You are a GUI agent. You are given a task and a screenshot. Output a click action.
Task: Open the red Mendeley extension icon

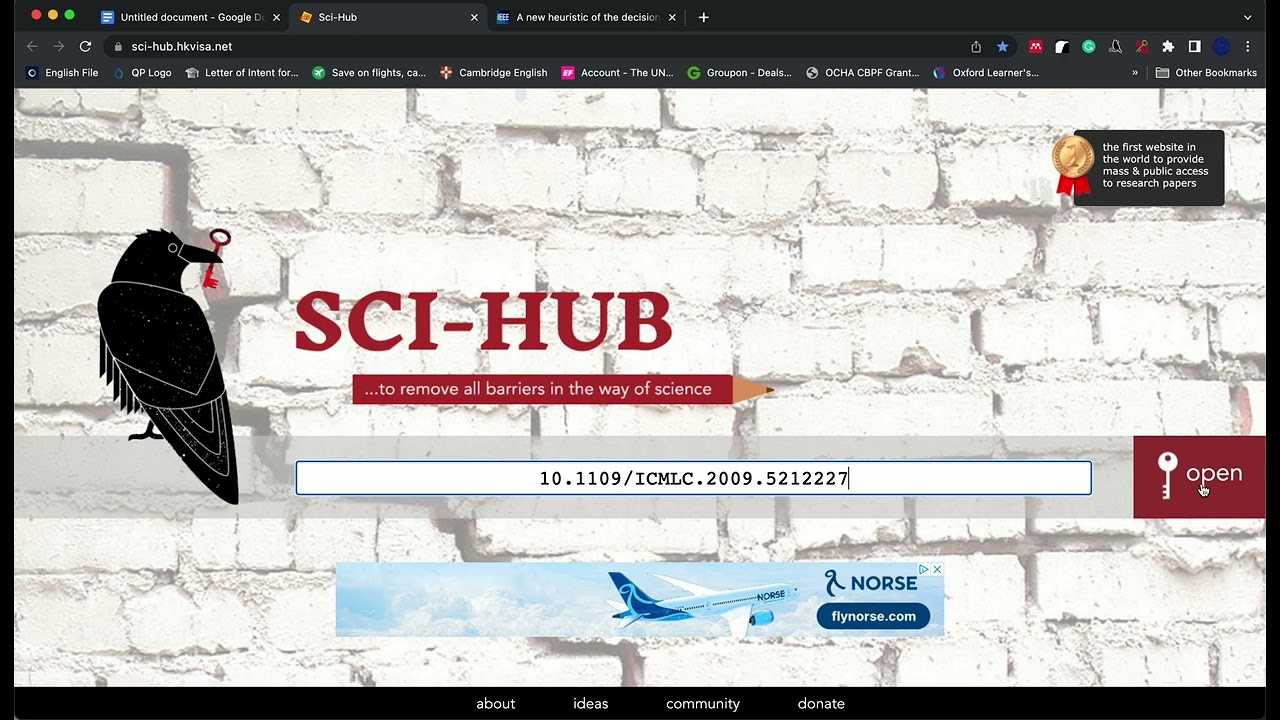click(1036, 46)
